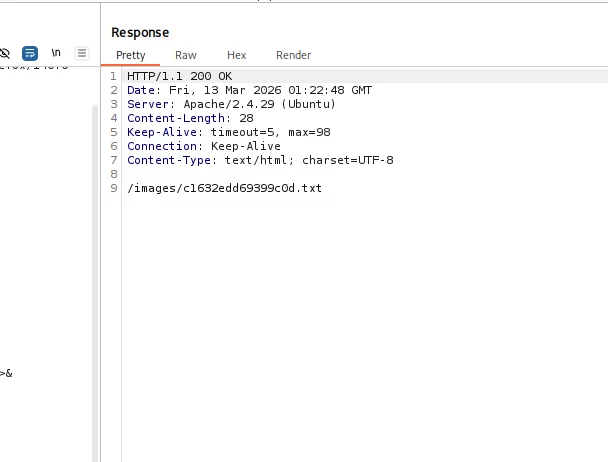Click the Server: Apache/2.4.29 line
608x462 pixels.
point(231,104)
